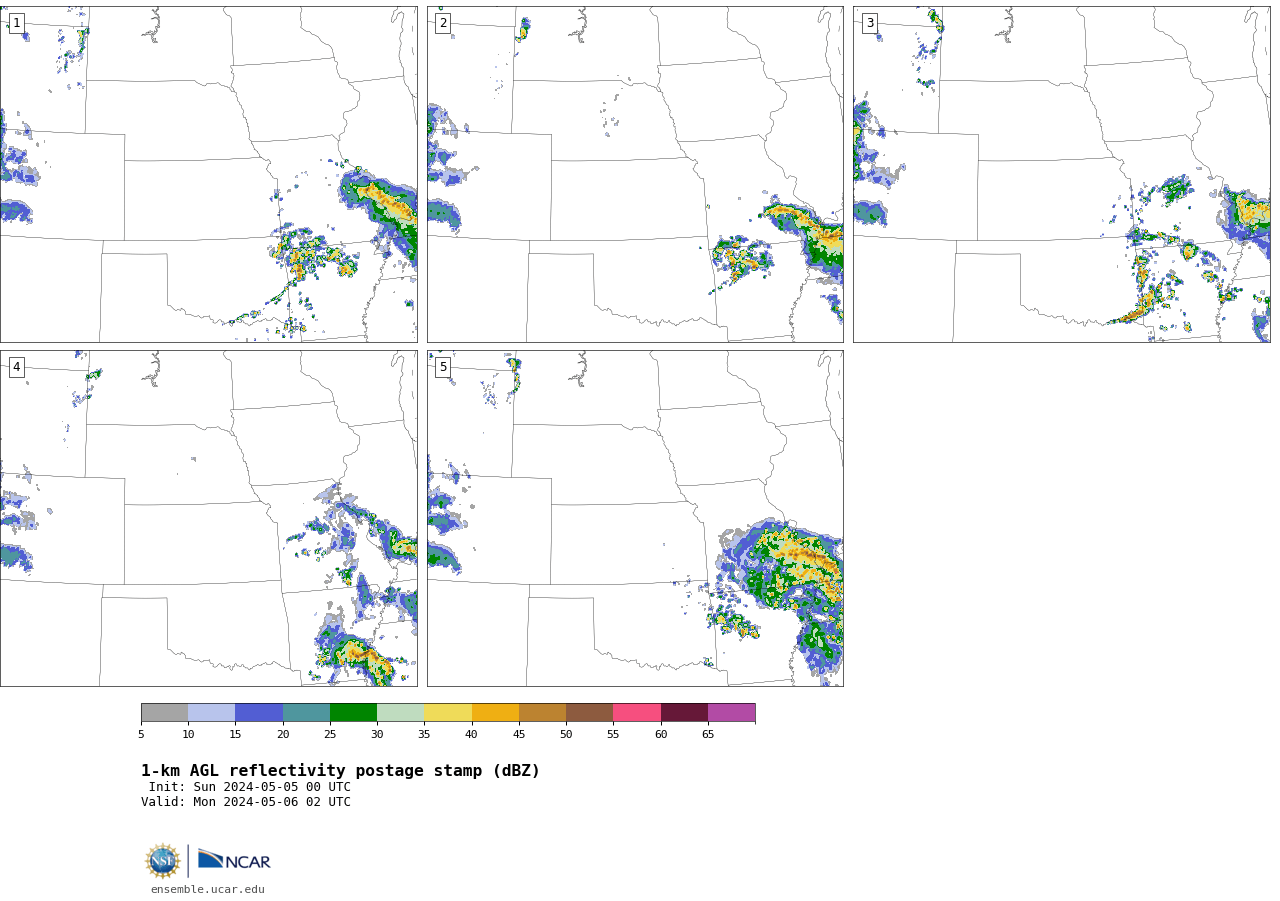Click the pink 55-60 dBZ swatch

[x=637, y=712]
